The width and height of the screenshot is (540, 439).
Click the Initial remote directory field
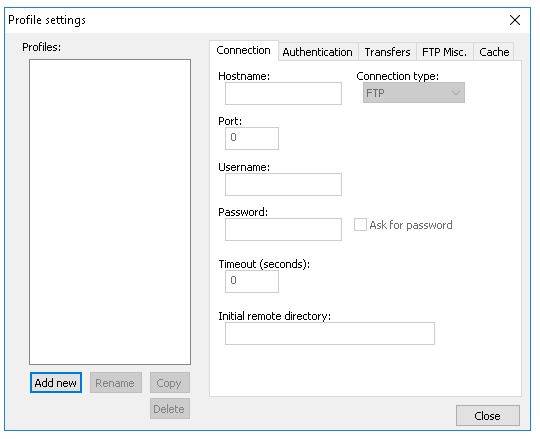pos(330,333)
